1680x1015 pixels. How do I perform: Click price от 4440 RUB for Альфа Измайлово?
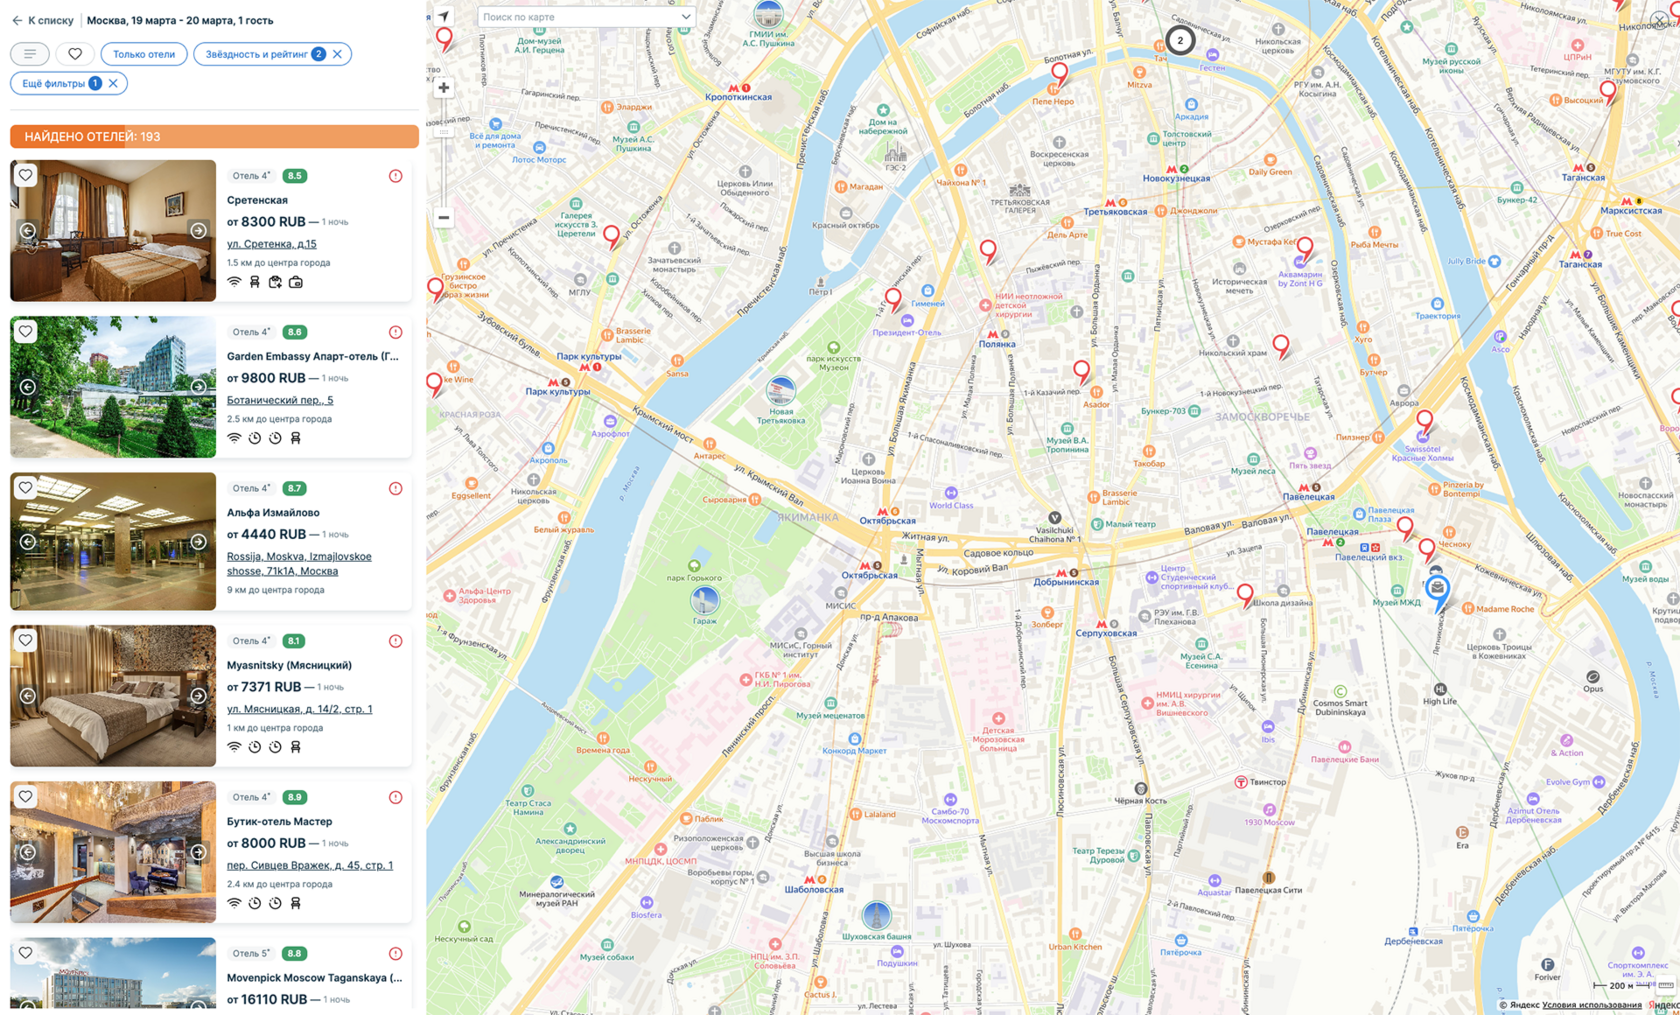(x=266, y=534)
